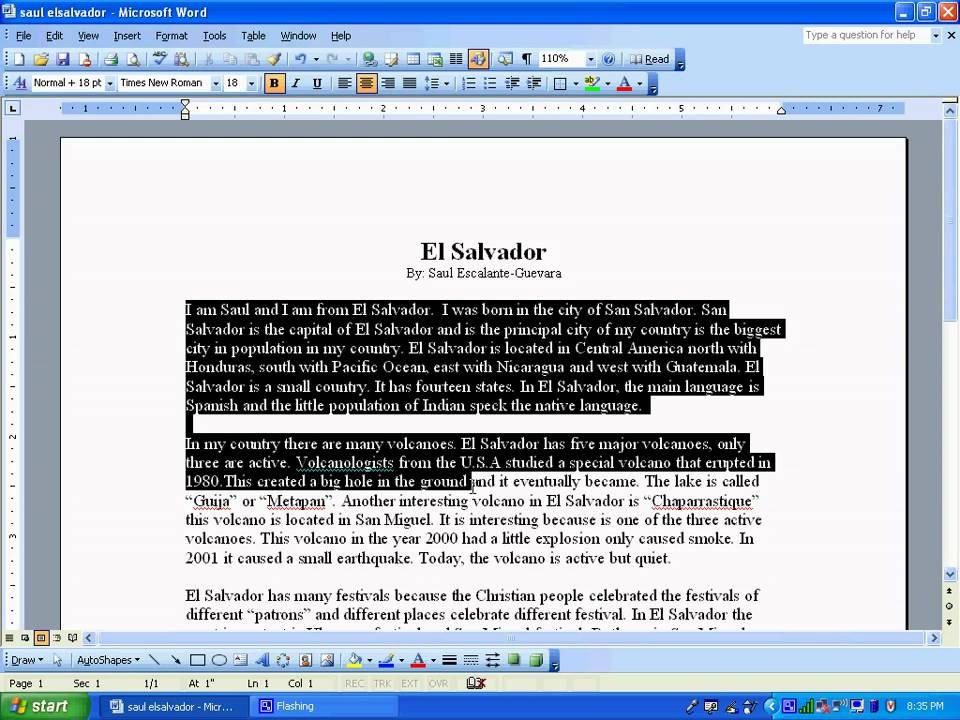Apply bulleted list formatting
The image size is (960, 720).
coord(490,83)
